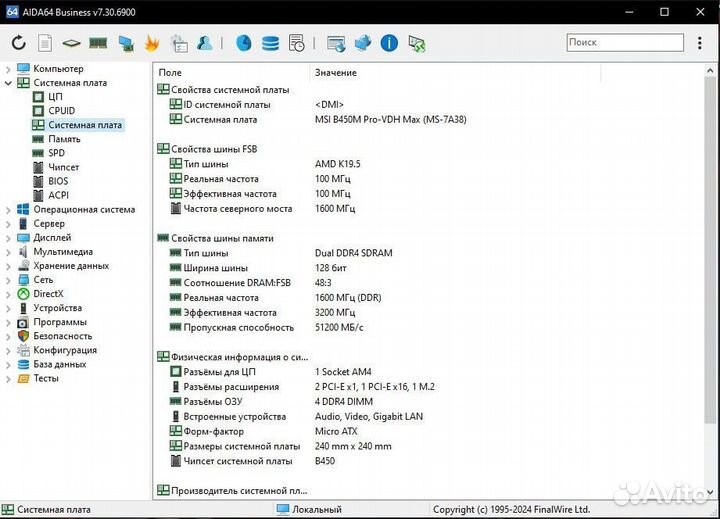Expand the Операционная система node
This screenshot has width=720, height=519.
click(x=9, y=210)
